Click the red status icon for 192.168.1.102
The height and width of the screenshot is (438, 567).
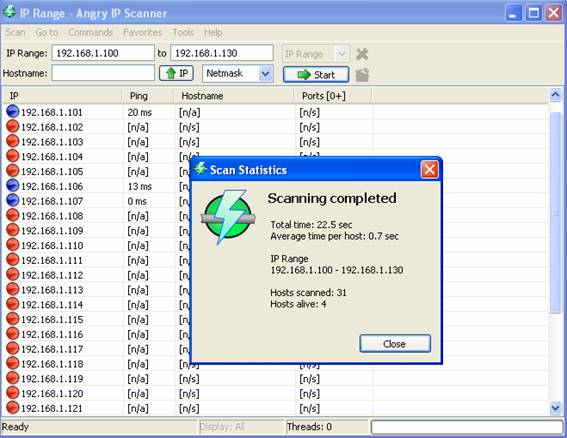pyautogui.click(x=13, y=126)
